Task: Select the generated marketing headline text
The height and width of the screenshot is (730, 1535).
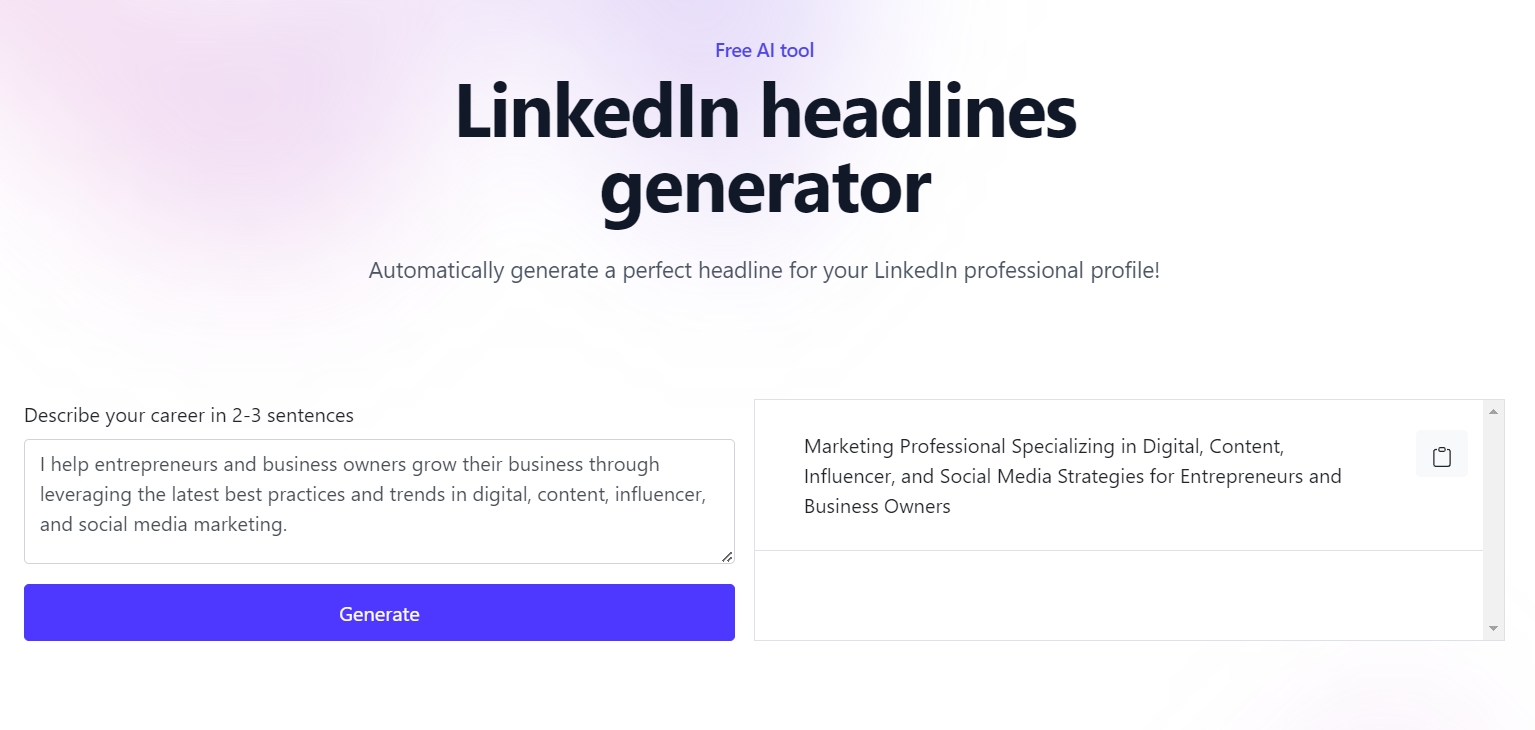Action: 1072,476
